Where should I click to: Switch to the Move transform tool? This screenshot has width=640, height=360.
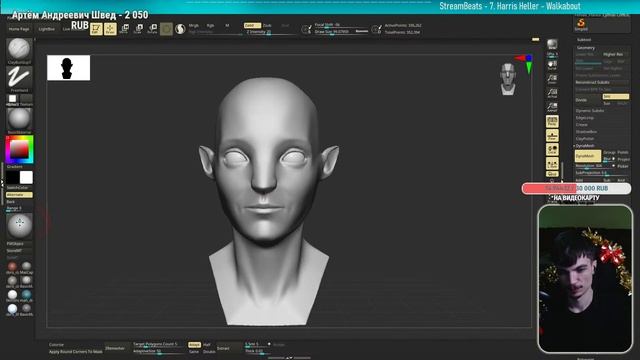coord(124,29)
